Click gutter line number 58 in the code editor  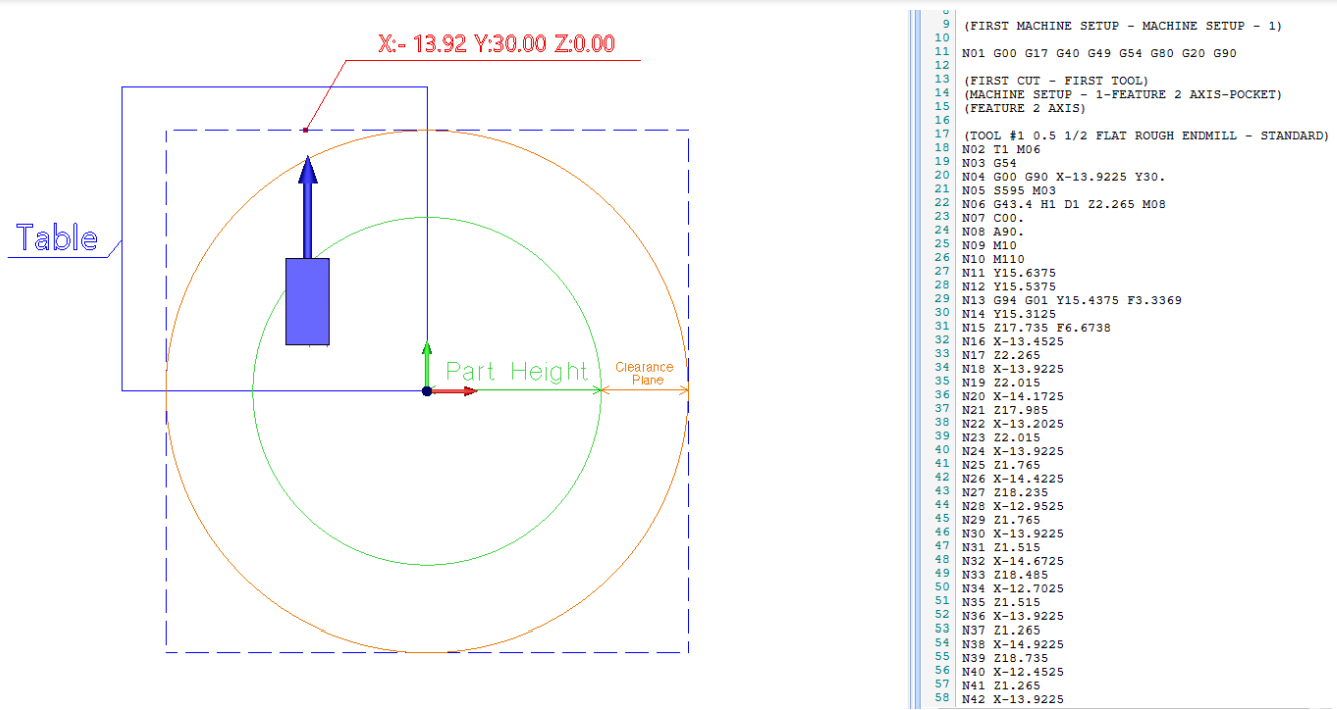[941, 697]
